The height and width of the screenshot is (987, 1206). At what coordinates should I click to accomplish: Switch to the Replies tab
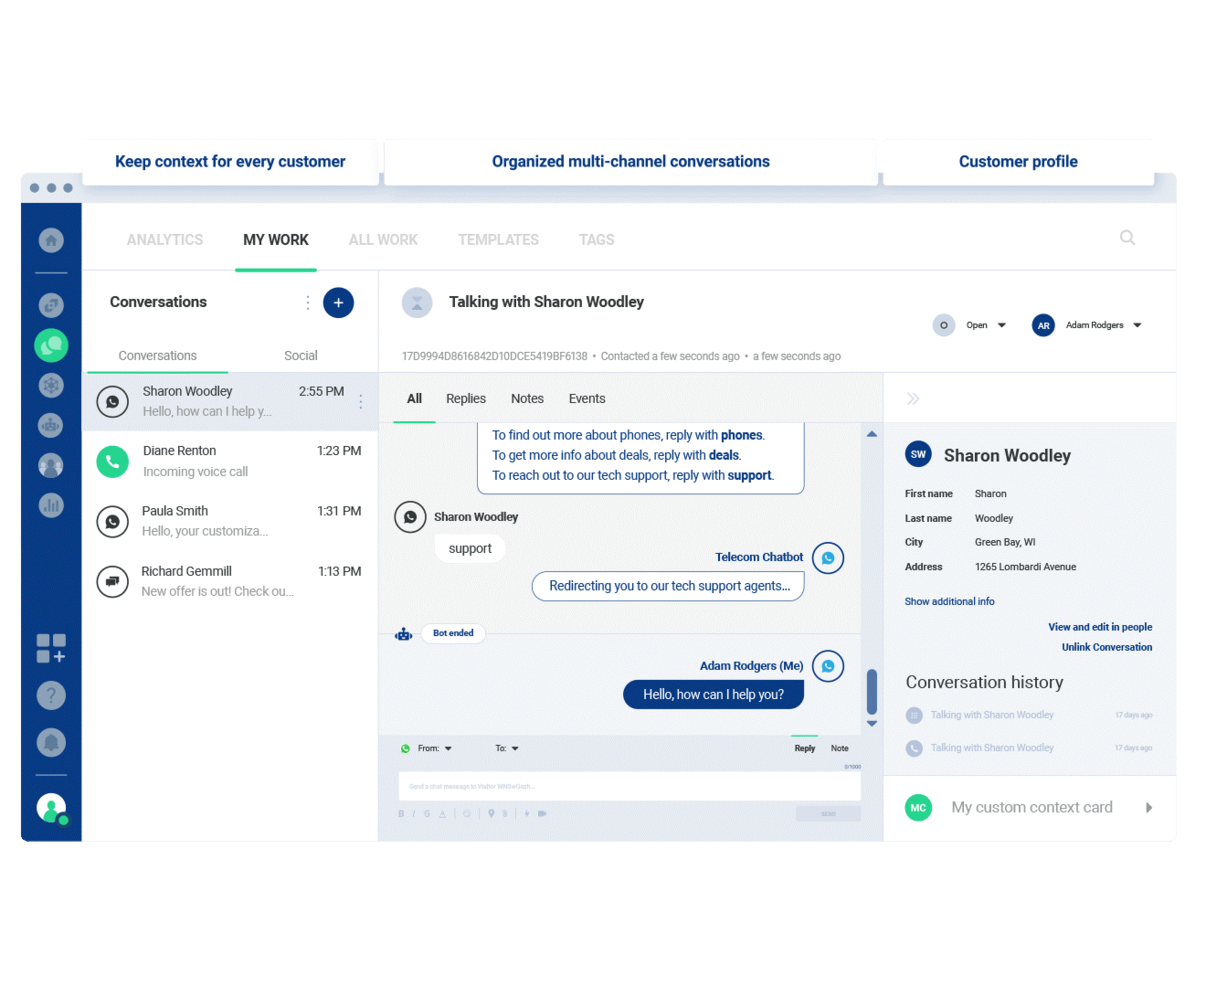pyautogui.click(x=465, y=398)
